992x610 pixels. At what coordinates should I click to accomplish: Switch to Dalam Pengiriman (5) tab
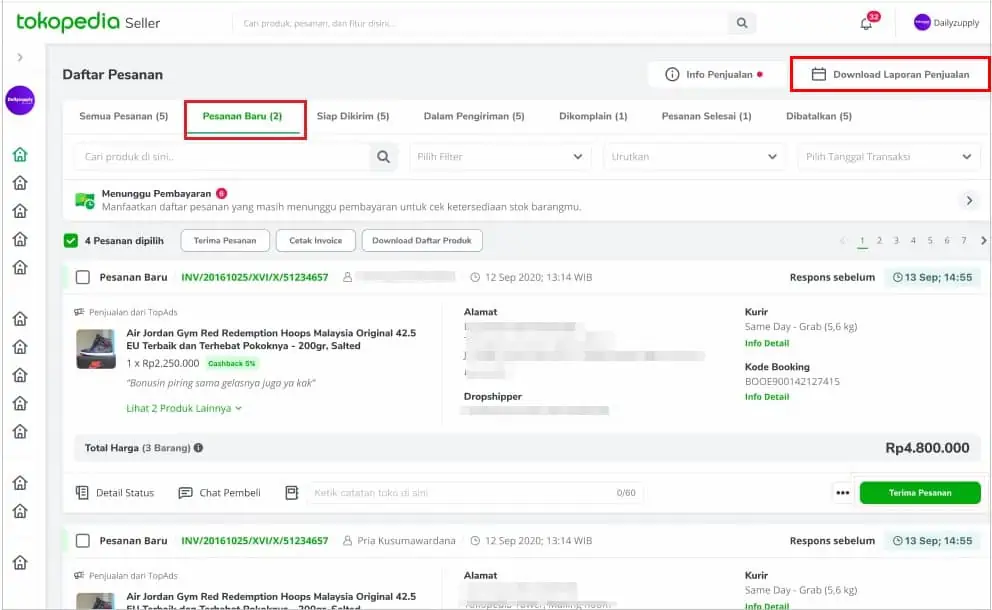[x=474, y=116]
